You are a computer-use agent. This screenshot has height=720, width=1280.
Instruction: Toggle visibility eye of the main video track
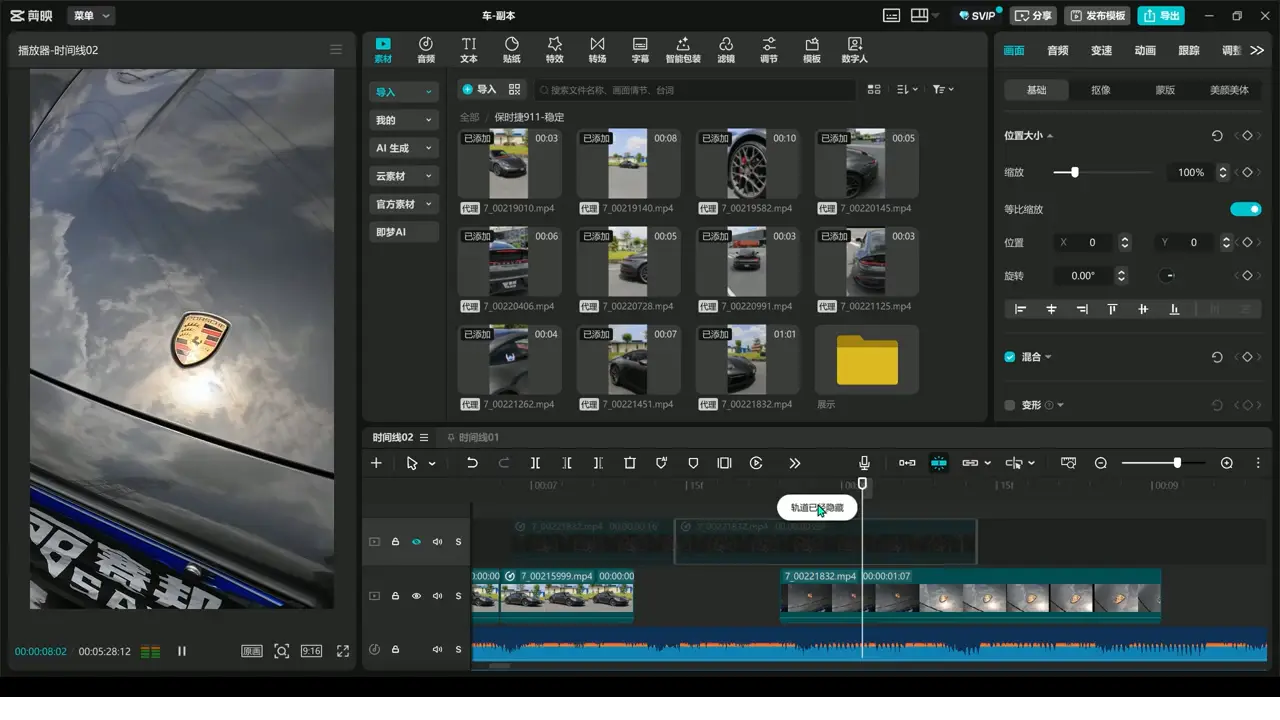pyautogui.click(x=416, y=596)
